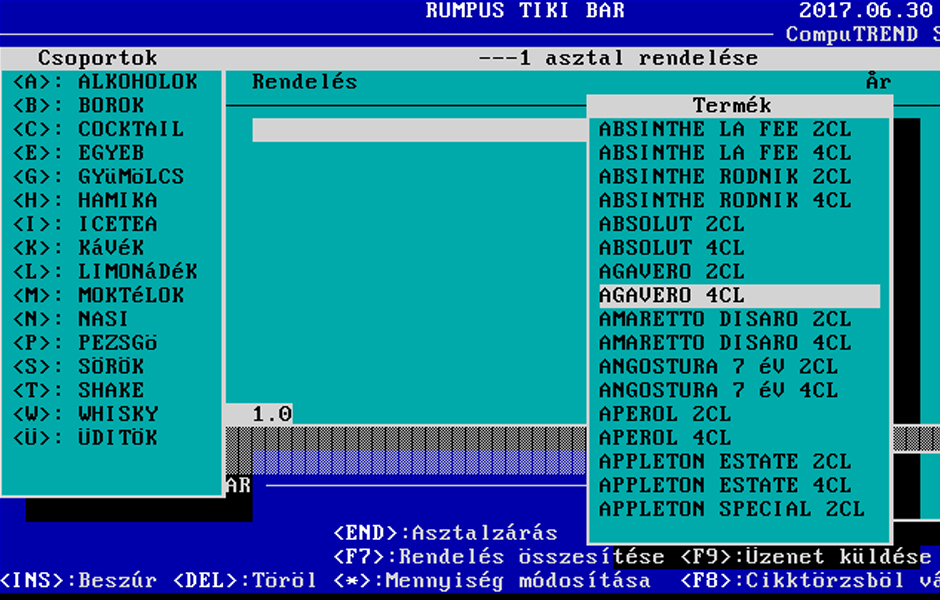Select ABSINTHE RODNIK 4CL
The width and height of the screenshot is (940, 600).
(725, 200)
